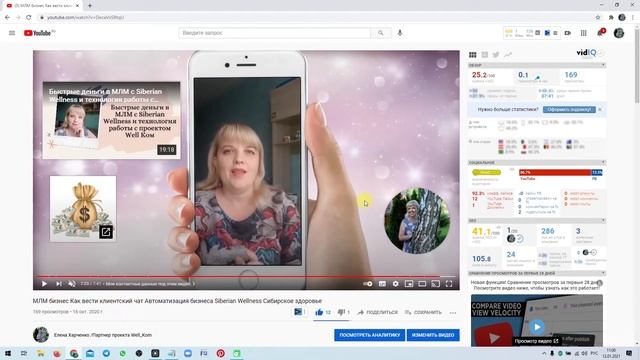Image resolution: width=640 pixels, height=360 pixels.
Task: Collapse the vidIQ ОБЗОР section
Action: pyautogui.click(x=603, y=65)
